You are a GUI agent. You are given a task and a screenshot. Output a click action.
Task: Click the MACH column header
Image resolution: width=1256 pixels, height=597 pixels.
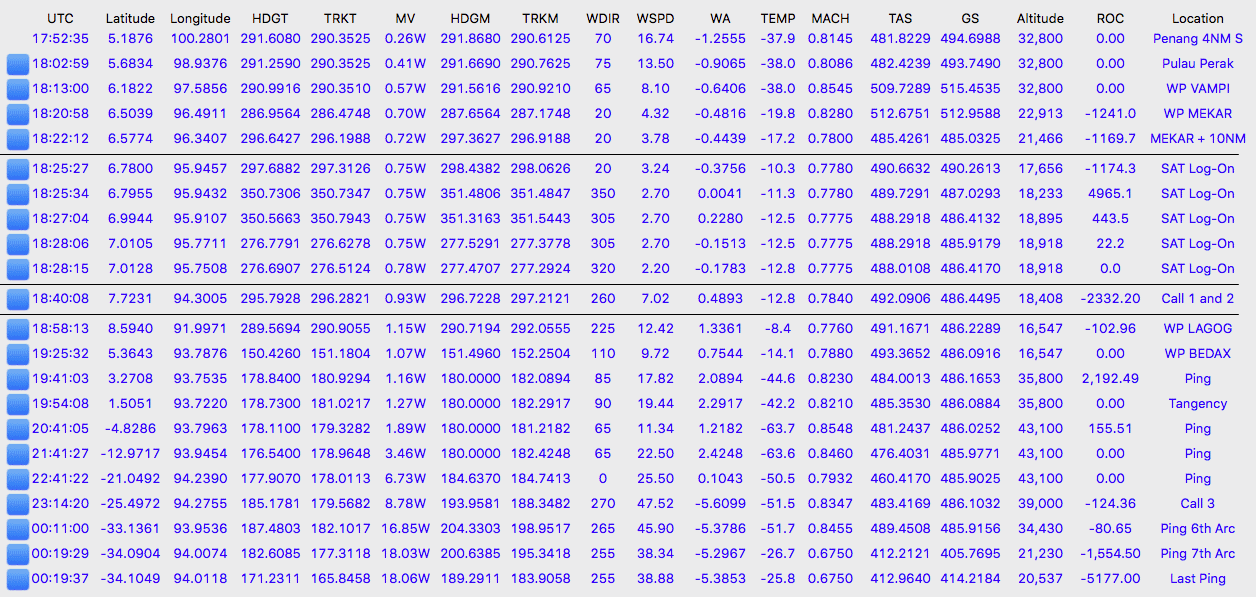[x=831, y=19]
